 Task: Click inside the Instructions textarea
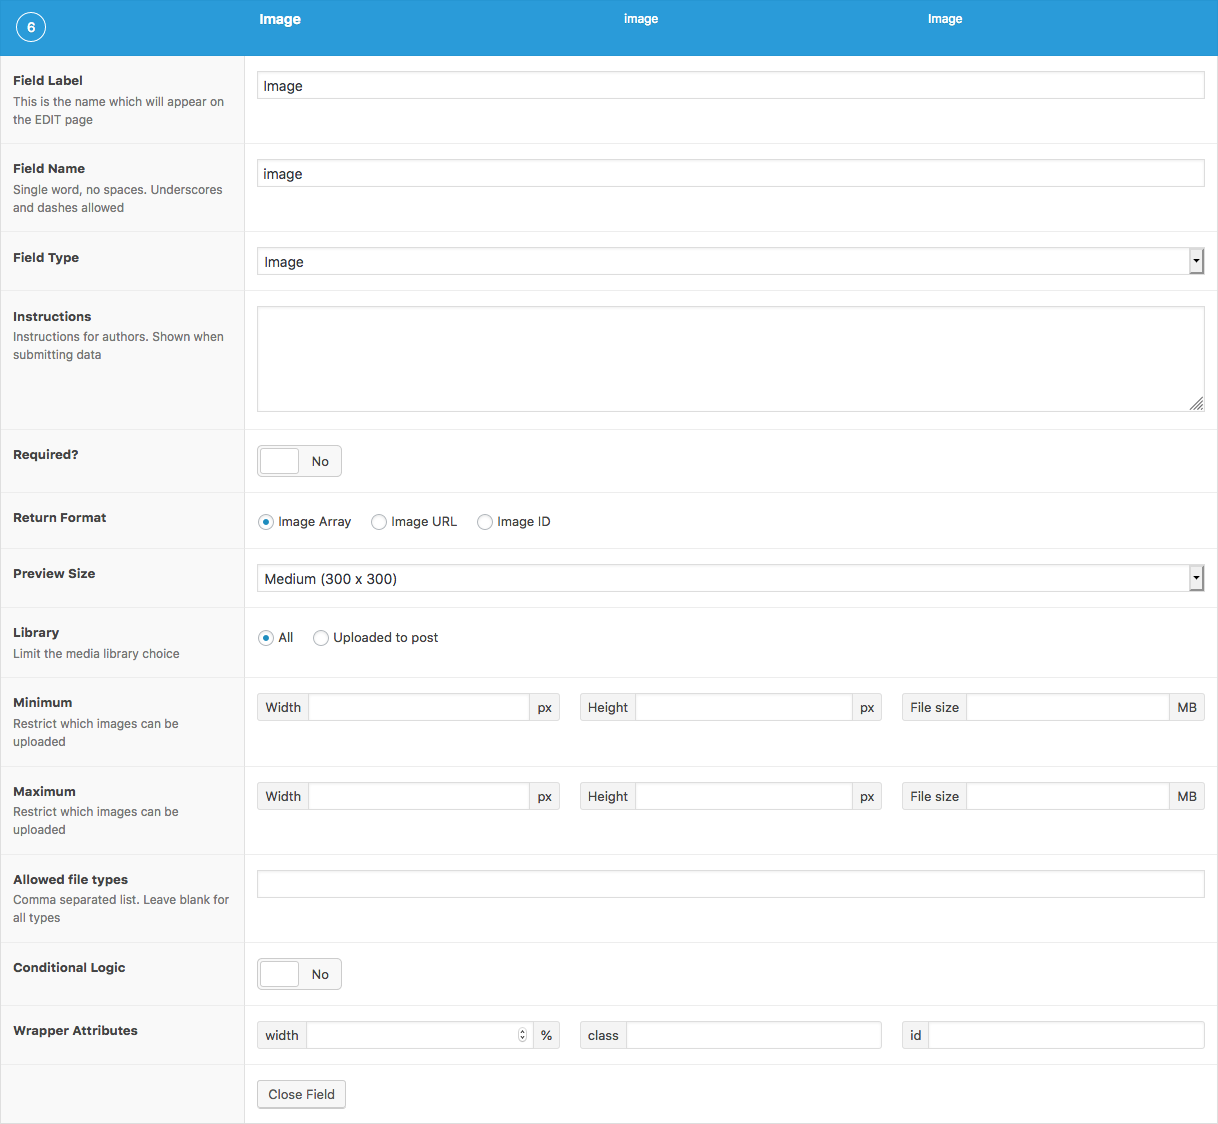[x=730, y=358]
